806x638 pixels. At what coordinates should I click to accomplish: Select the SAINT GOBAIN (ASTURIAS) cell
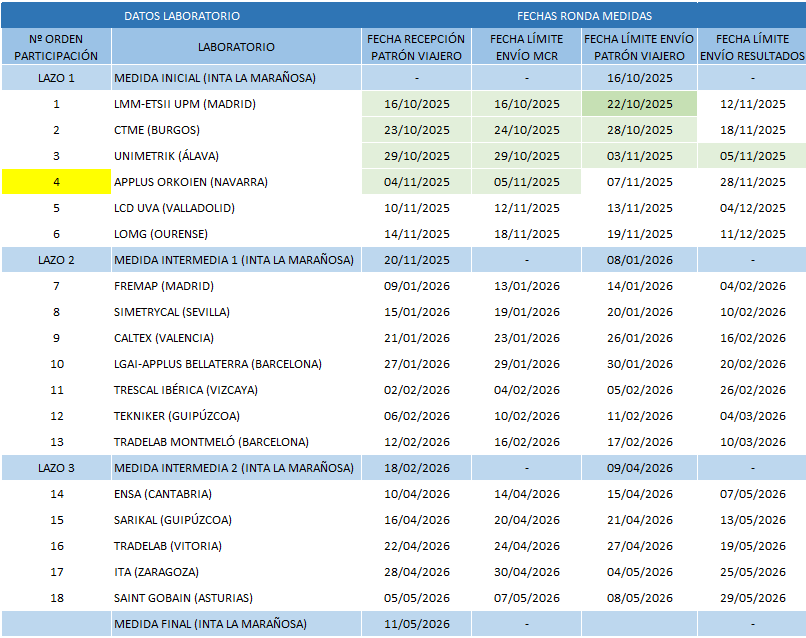(x=183, y=598)
